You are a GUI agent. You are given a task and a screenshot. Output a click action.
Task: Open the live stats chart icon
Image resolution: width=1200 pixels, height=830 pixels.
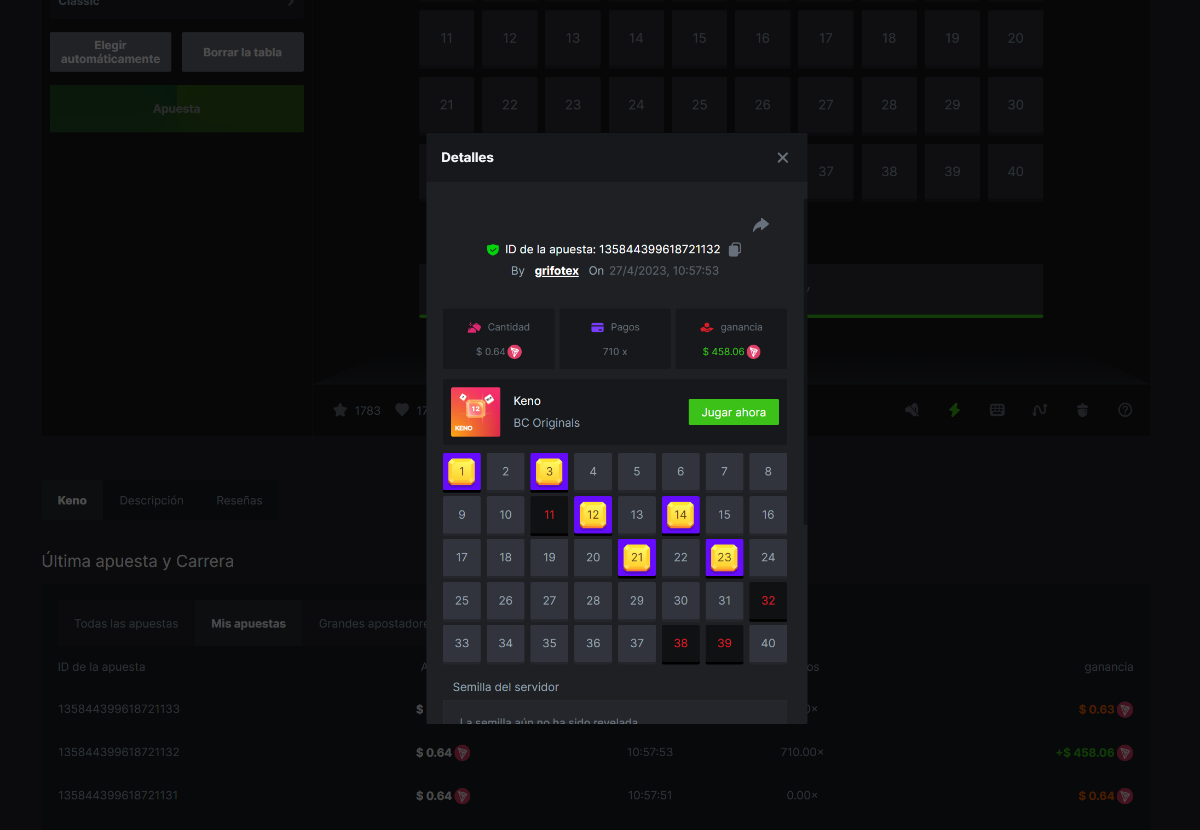point(1039,410)
